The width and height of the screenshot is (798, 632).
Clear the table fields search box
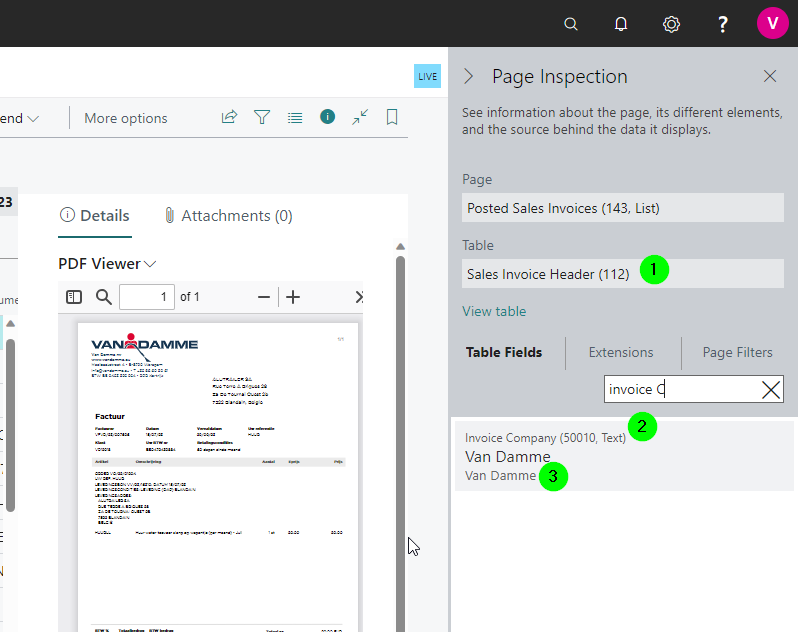point(771,390)
